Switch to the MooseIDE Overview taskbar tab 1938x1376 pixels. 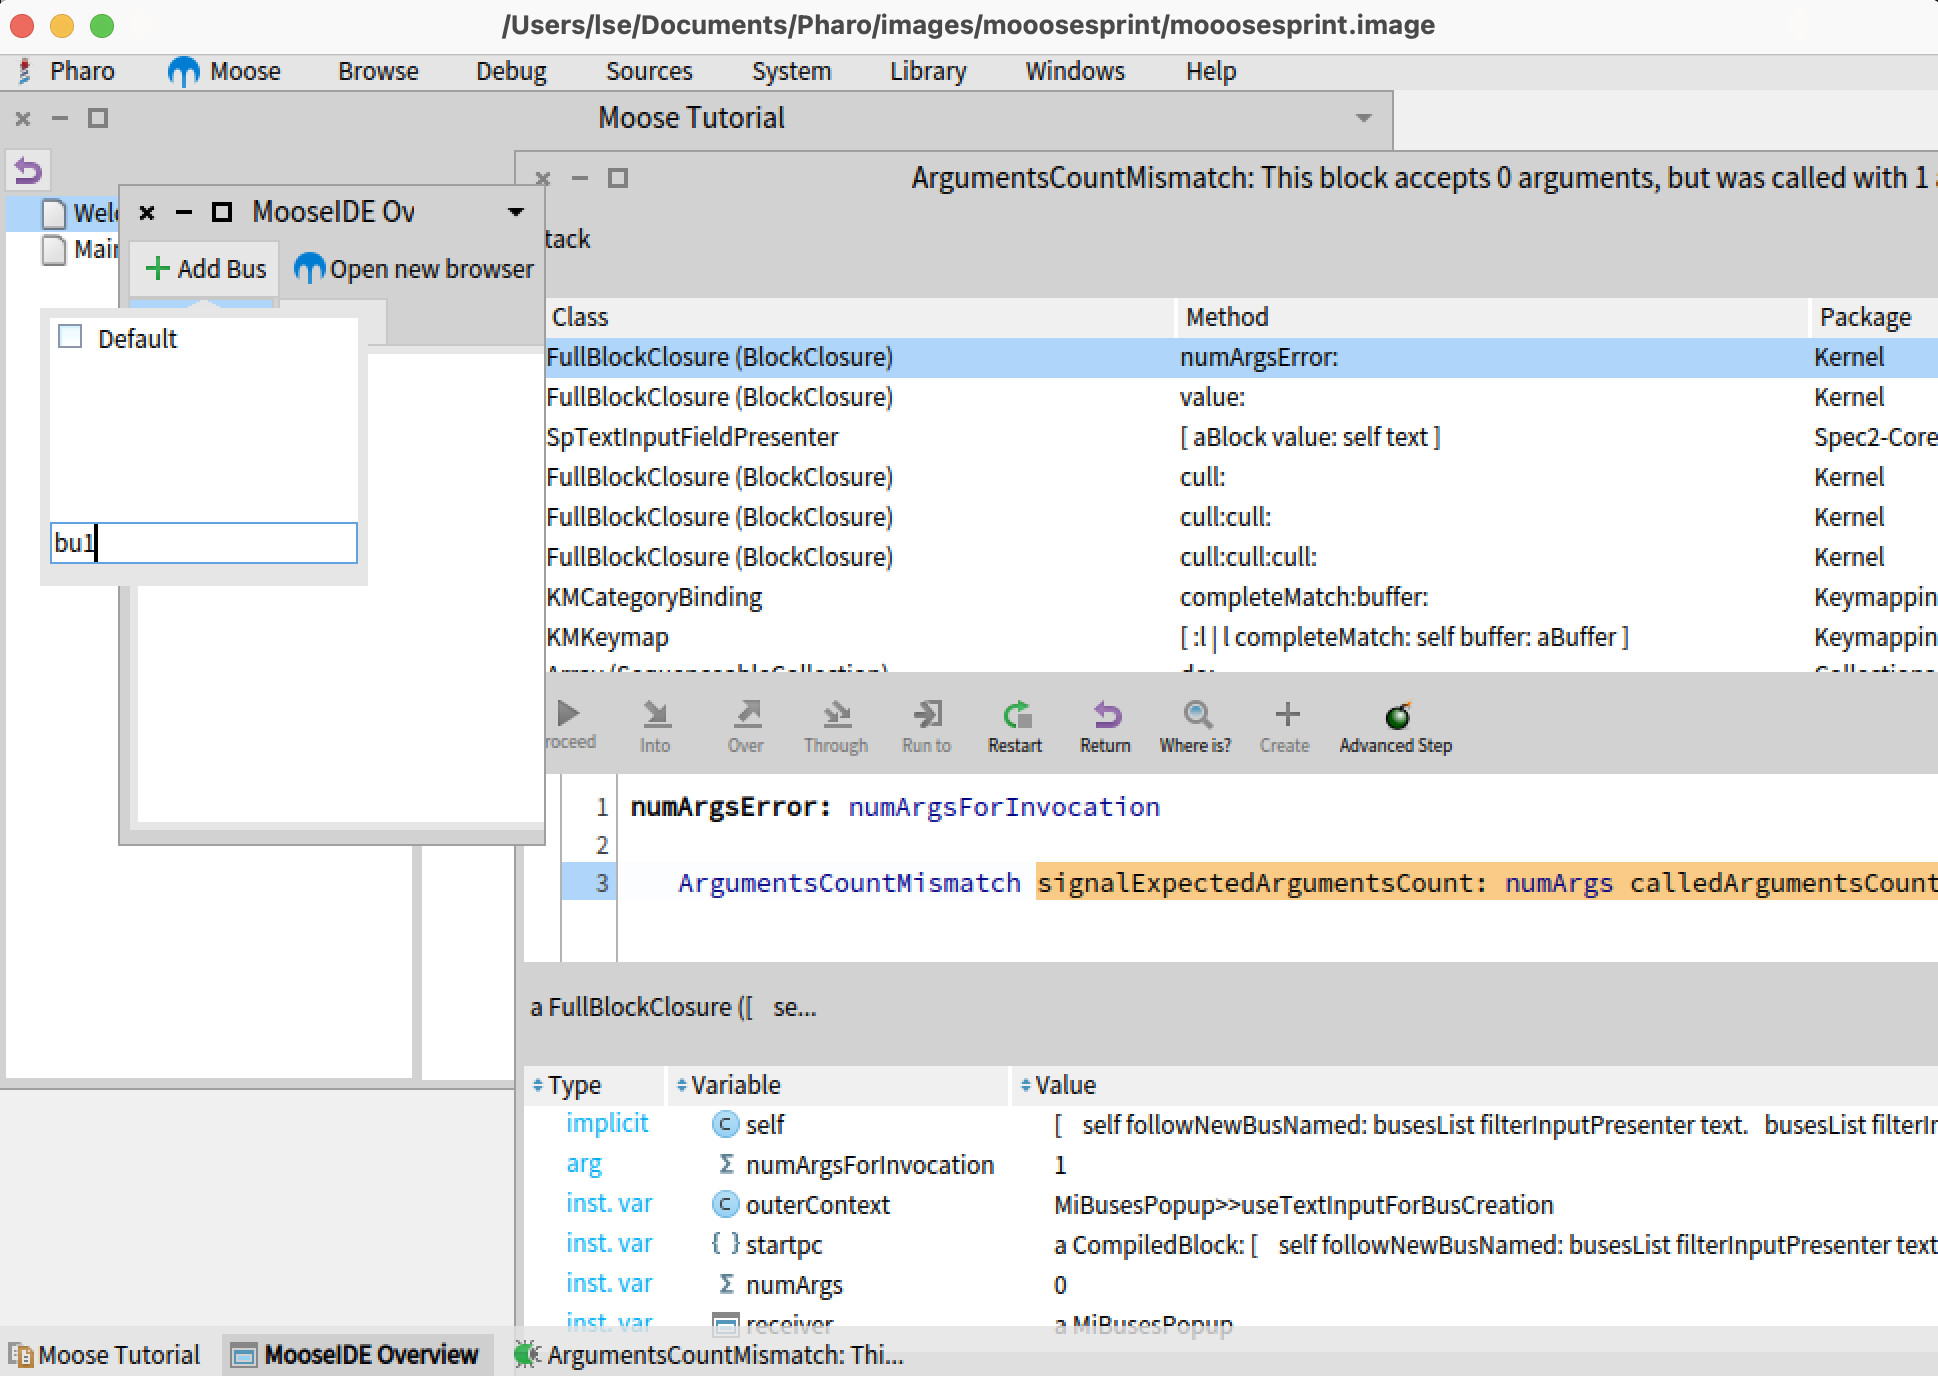tap(357, 1354)
